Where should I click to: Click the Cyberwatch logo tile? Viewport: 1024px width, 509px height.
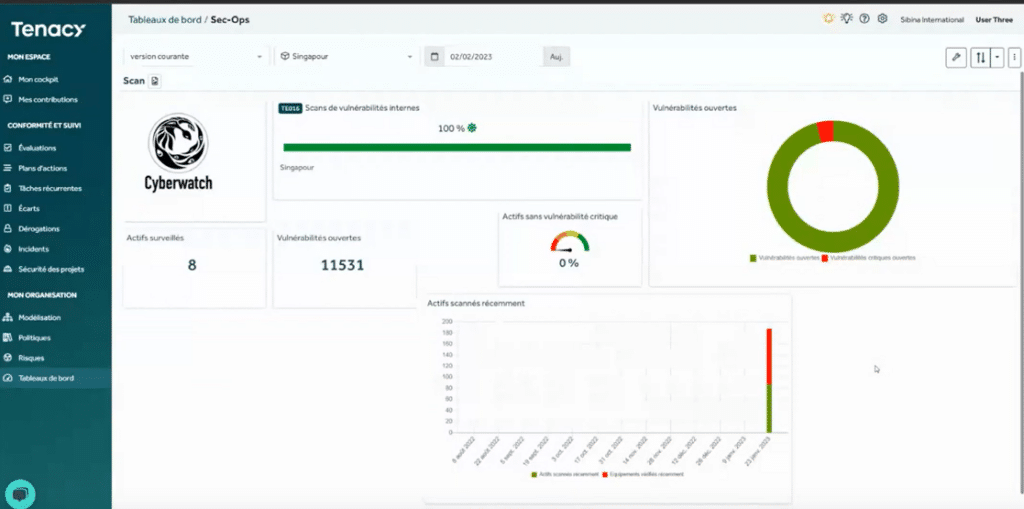coord(178,152)
